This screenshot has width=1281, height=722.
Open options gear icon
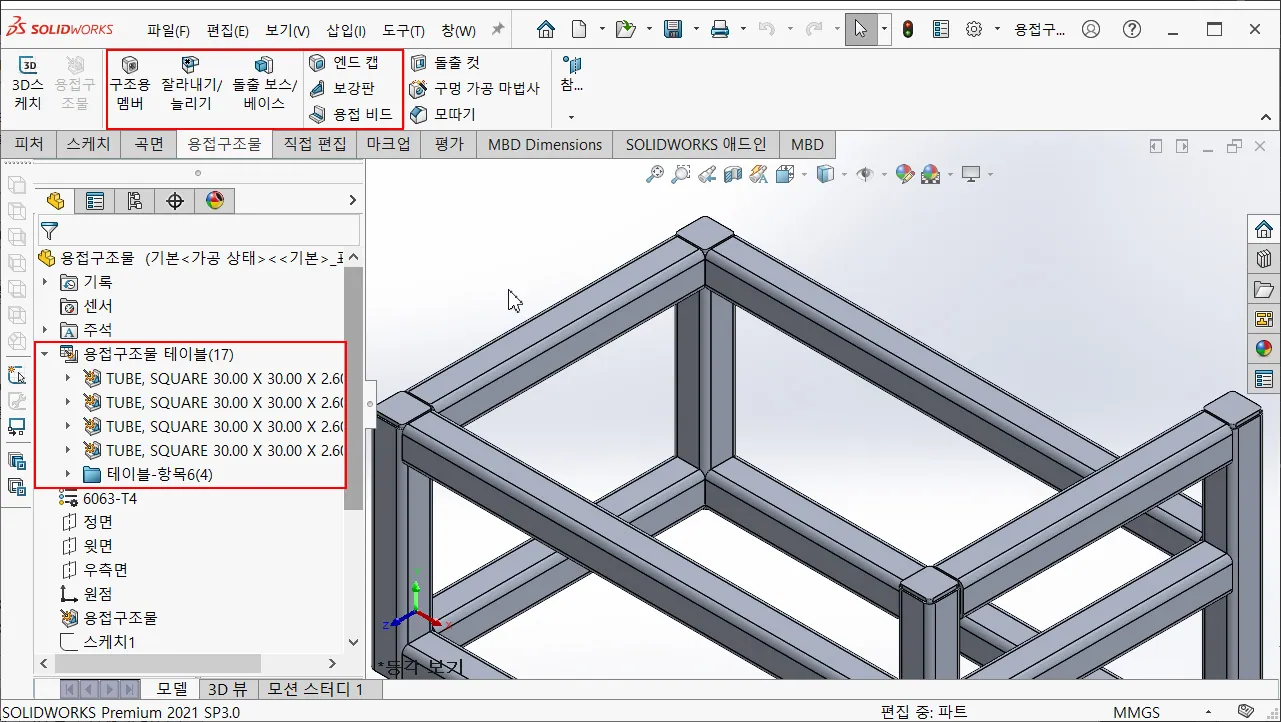coord(973,29)
